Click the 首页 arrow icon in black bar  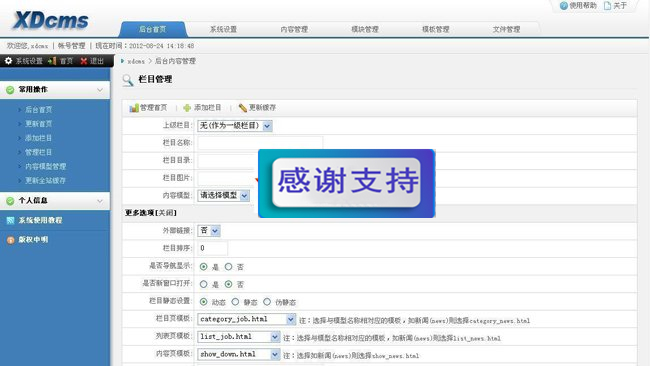(x=52, y=61)
